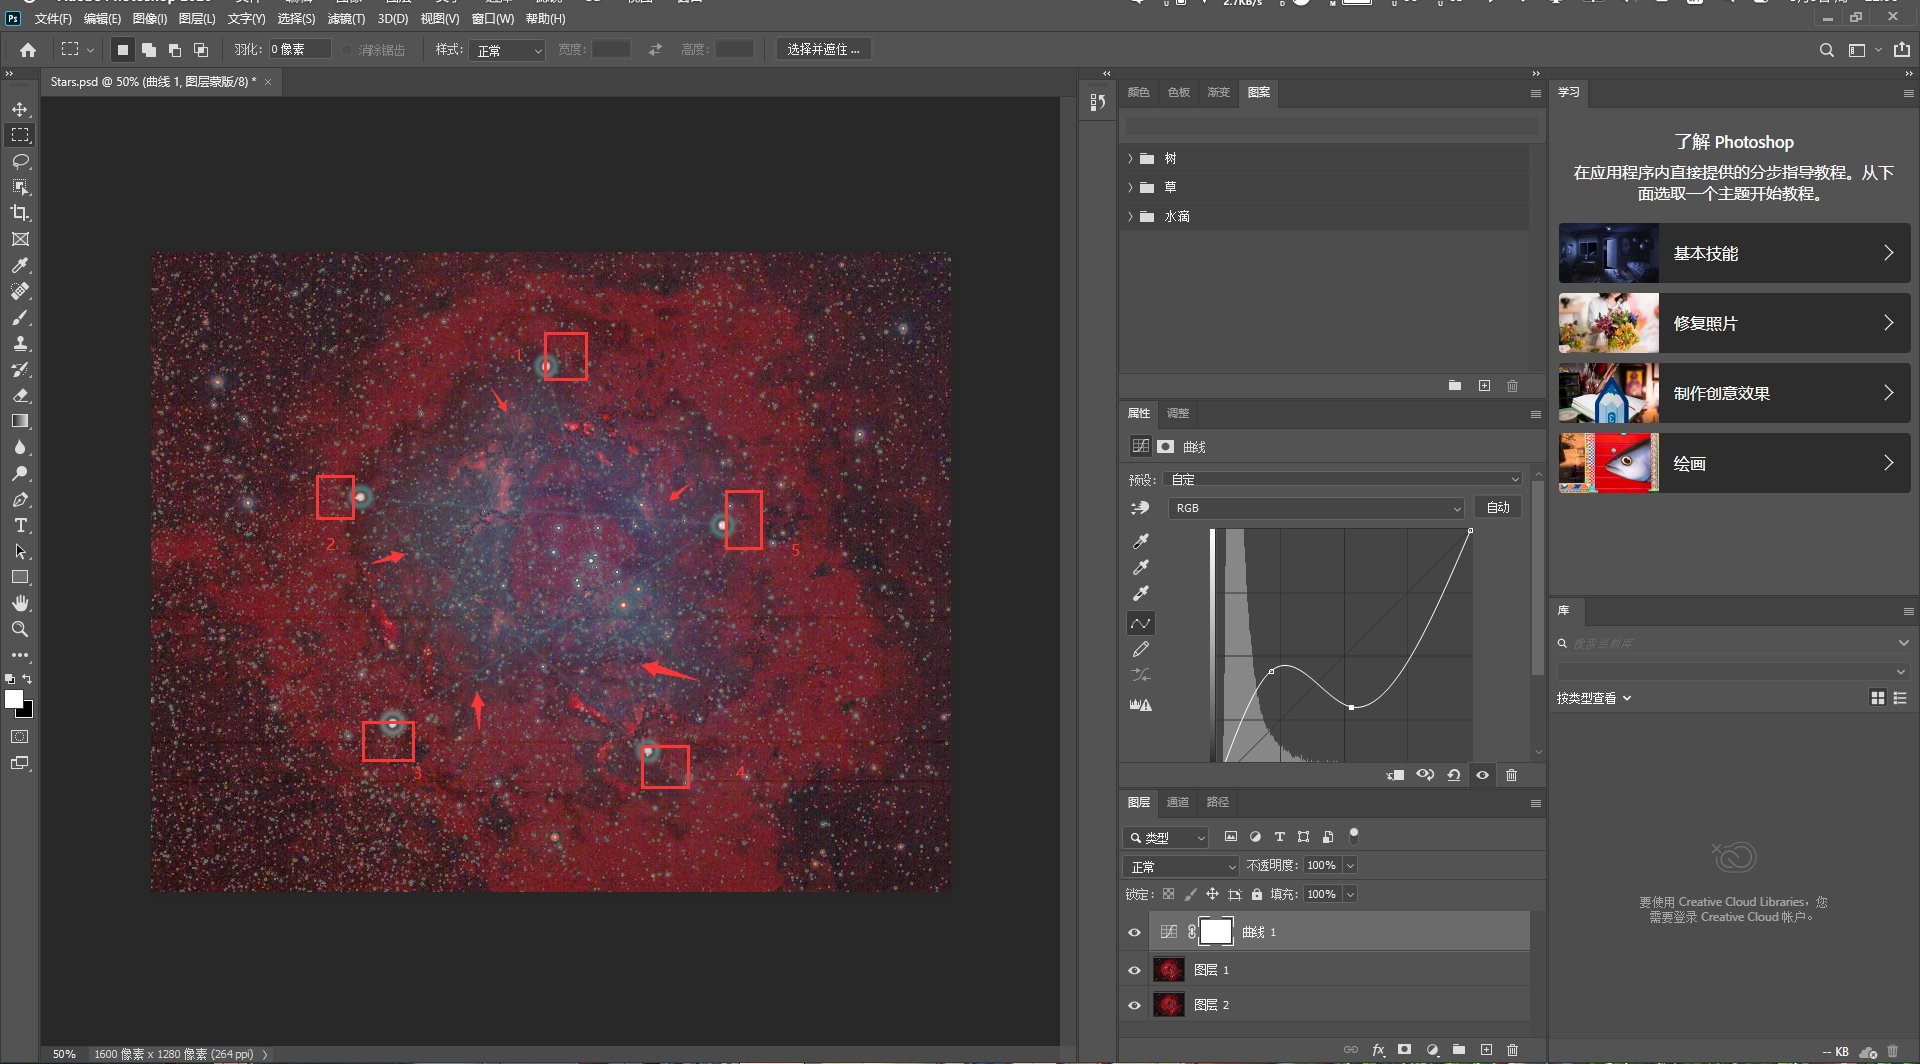Open the RGB channel dropdown

(x=1316, y=508)
